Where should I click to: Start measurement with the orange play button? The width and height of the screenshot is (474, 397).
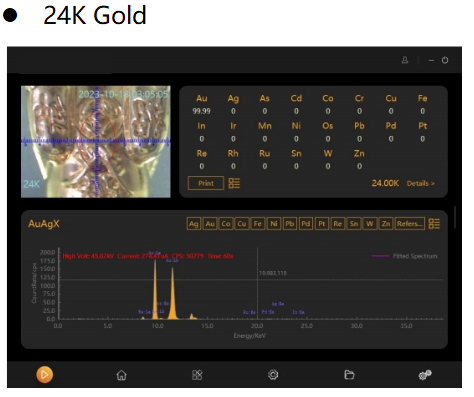[45, 375]
